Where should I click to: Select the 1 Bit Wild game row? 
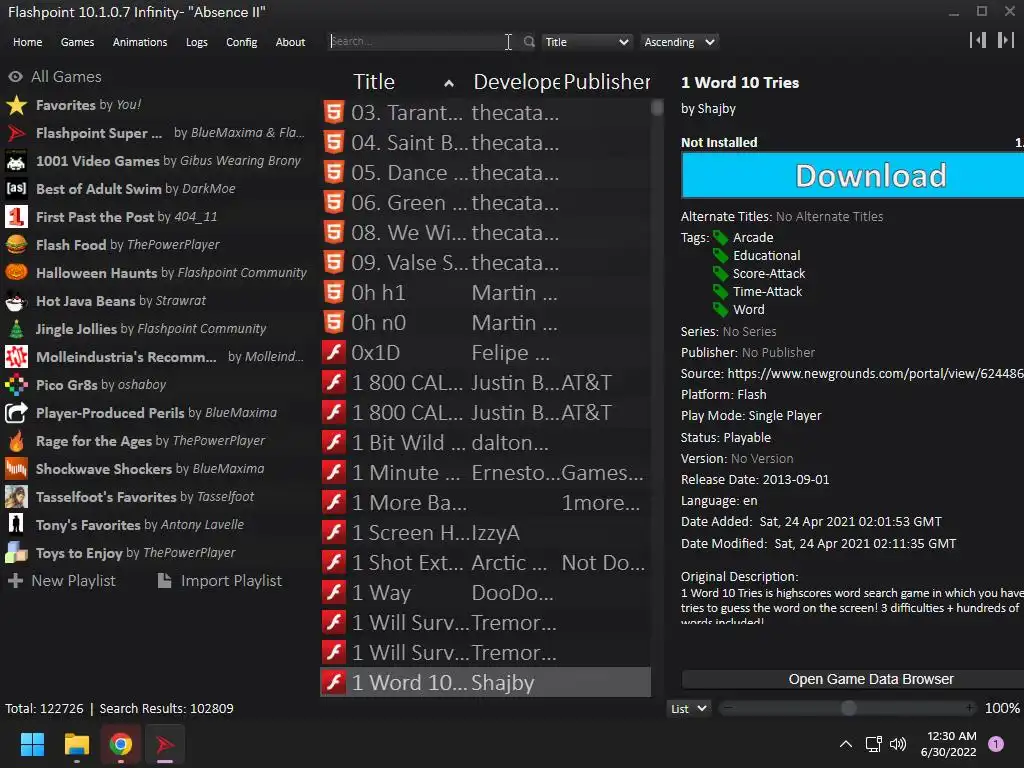[x=486, y=443]
